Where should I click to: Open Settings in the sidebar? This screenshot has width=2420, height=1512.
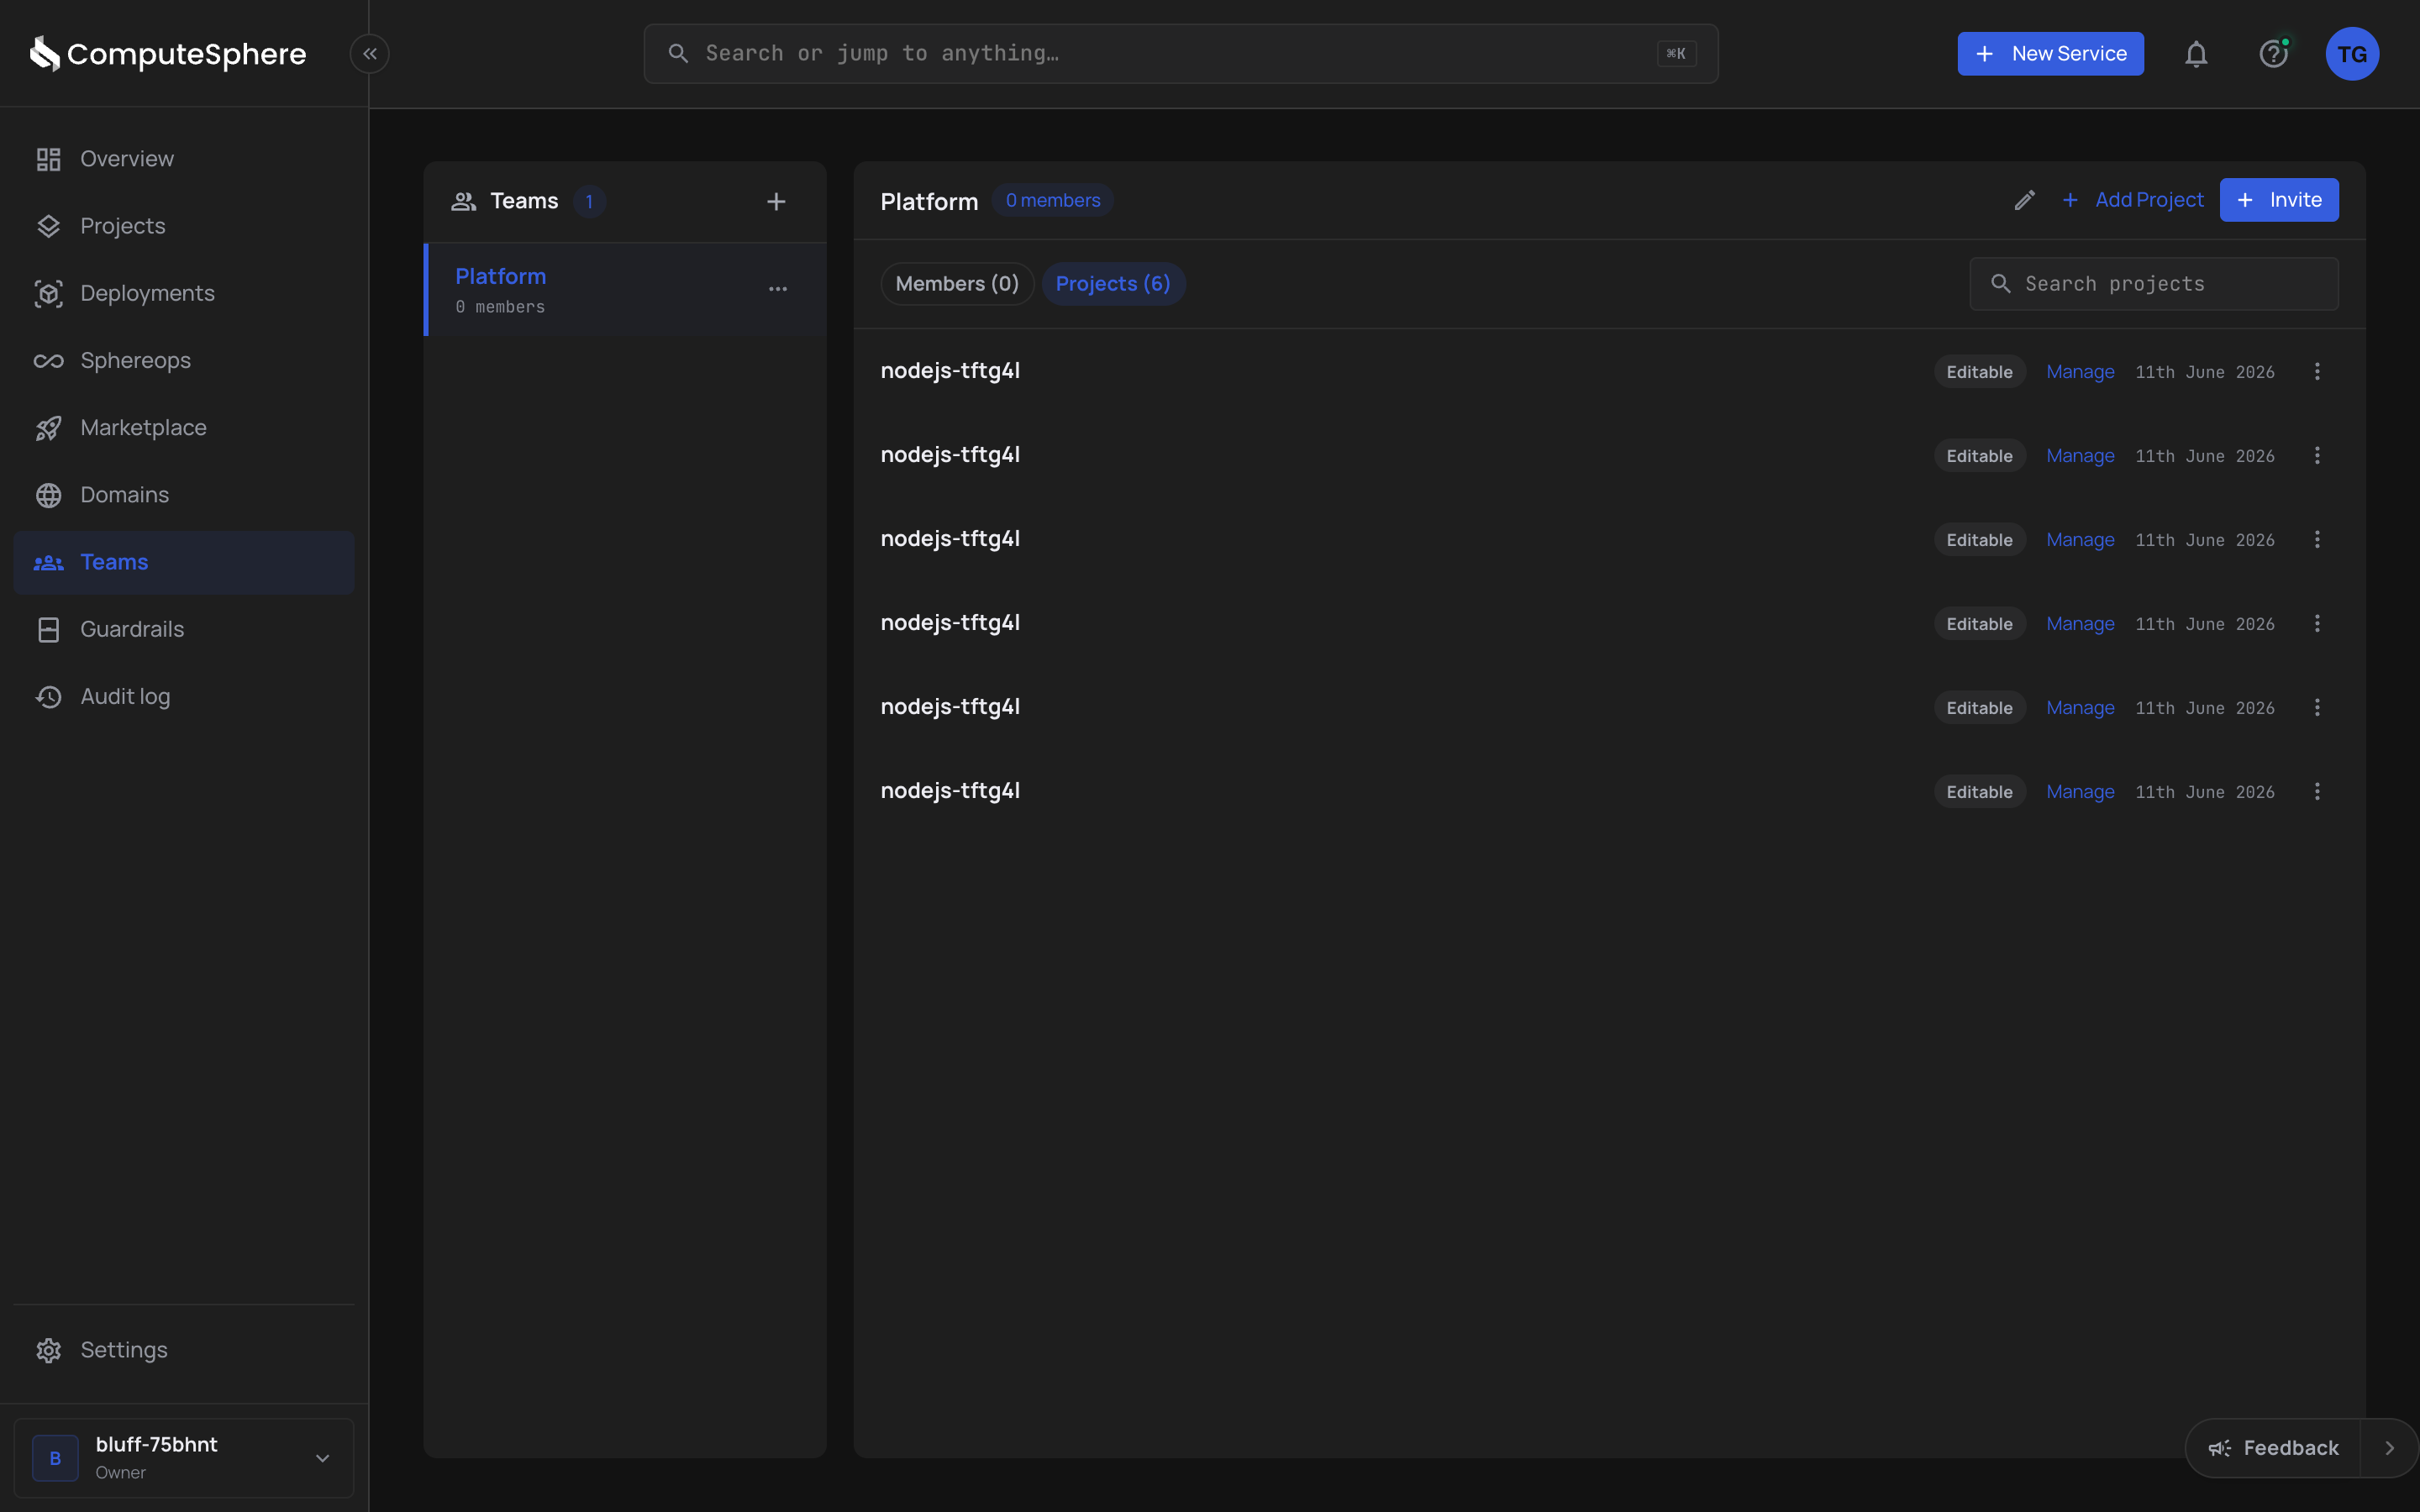[184, 1350]
